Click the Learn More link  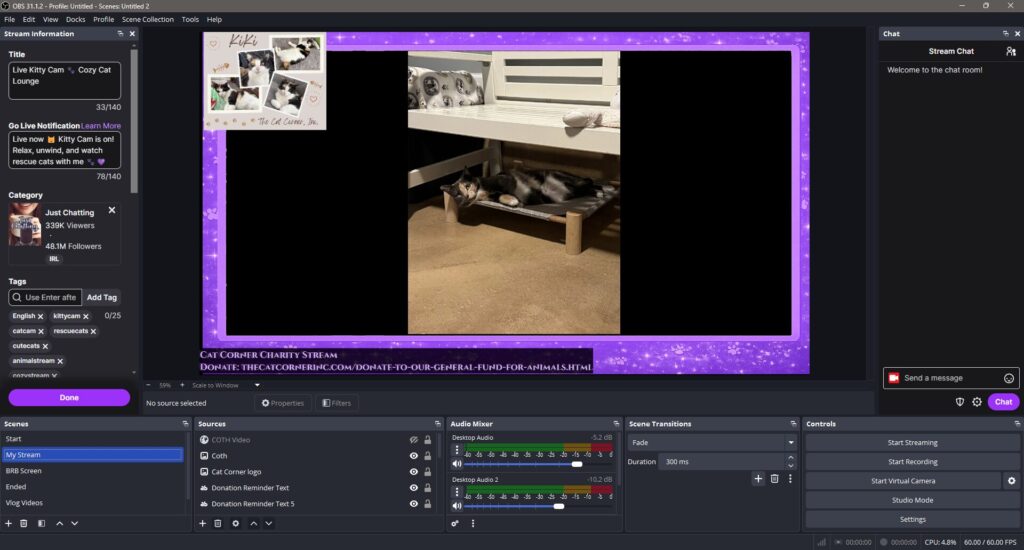[101, 126]
